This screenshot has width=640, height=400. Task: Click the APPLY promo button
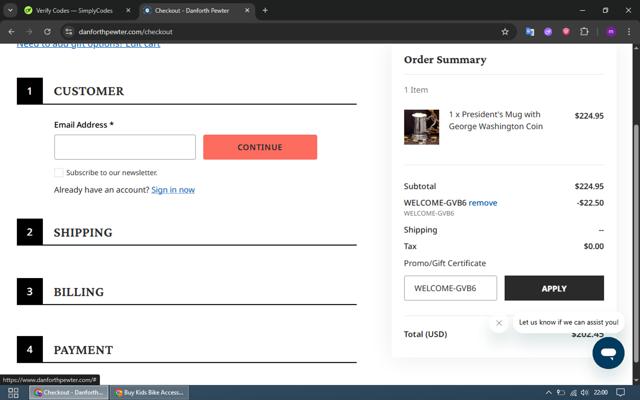[554, 288]
